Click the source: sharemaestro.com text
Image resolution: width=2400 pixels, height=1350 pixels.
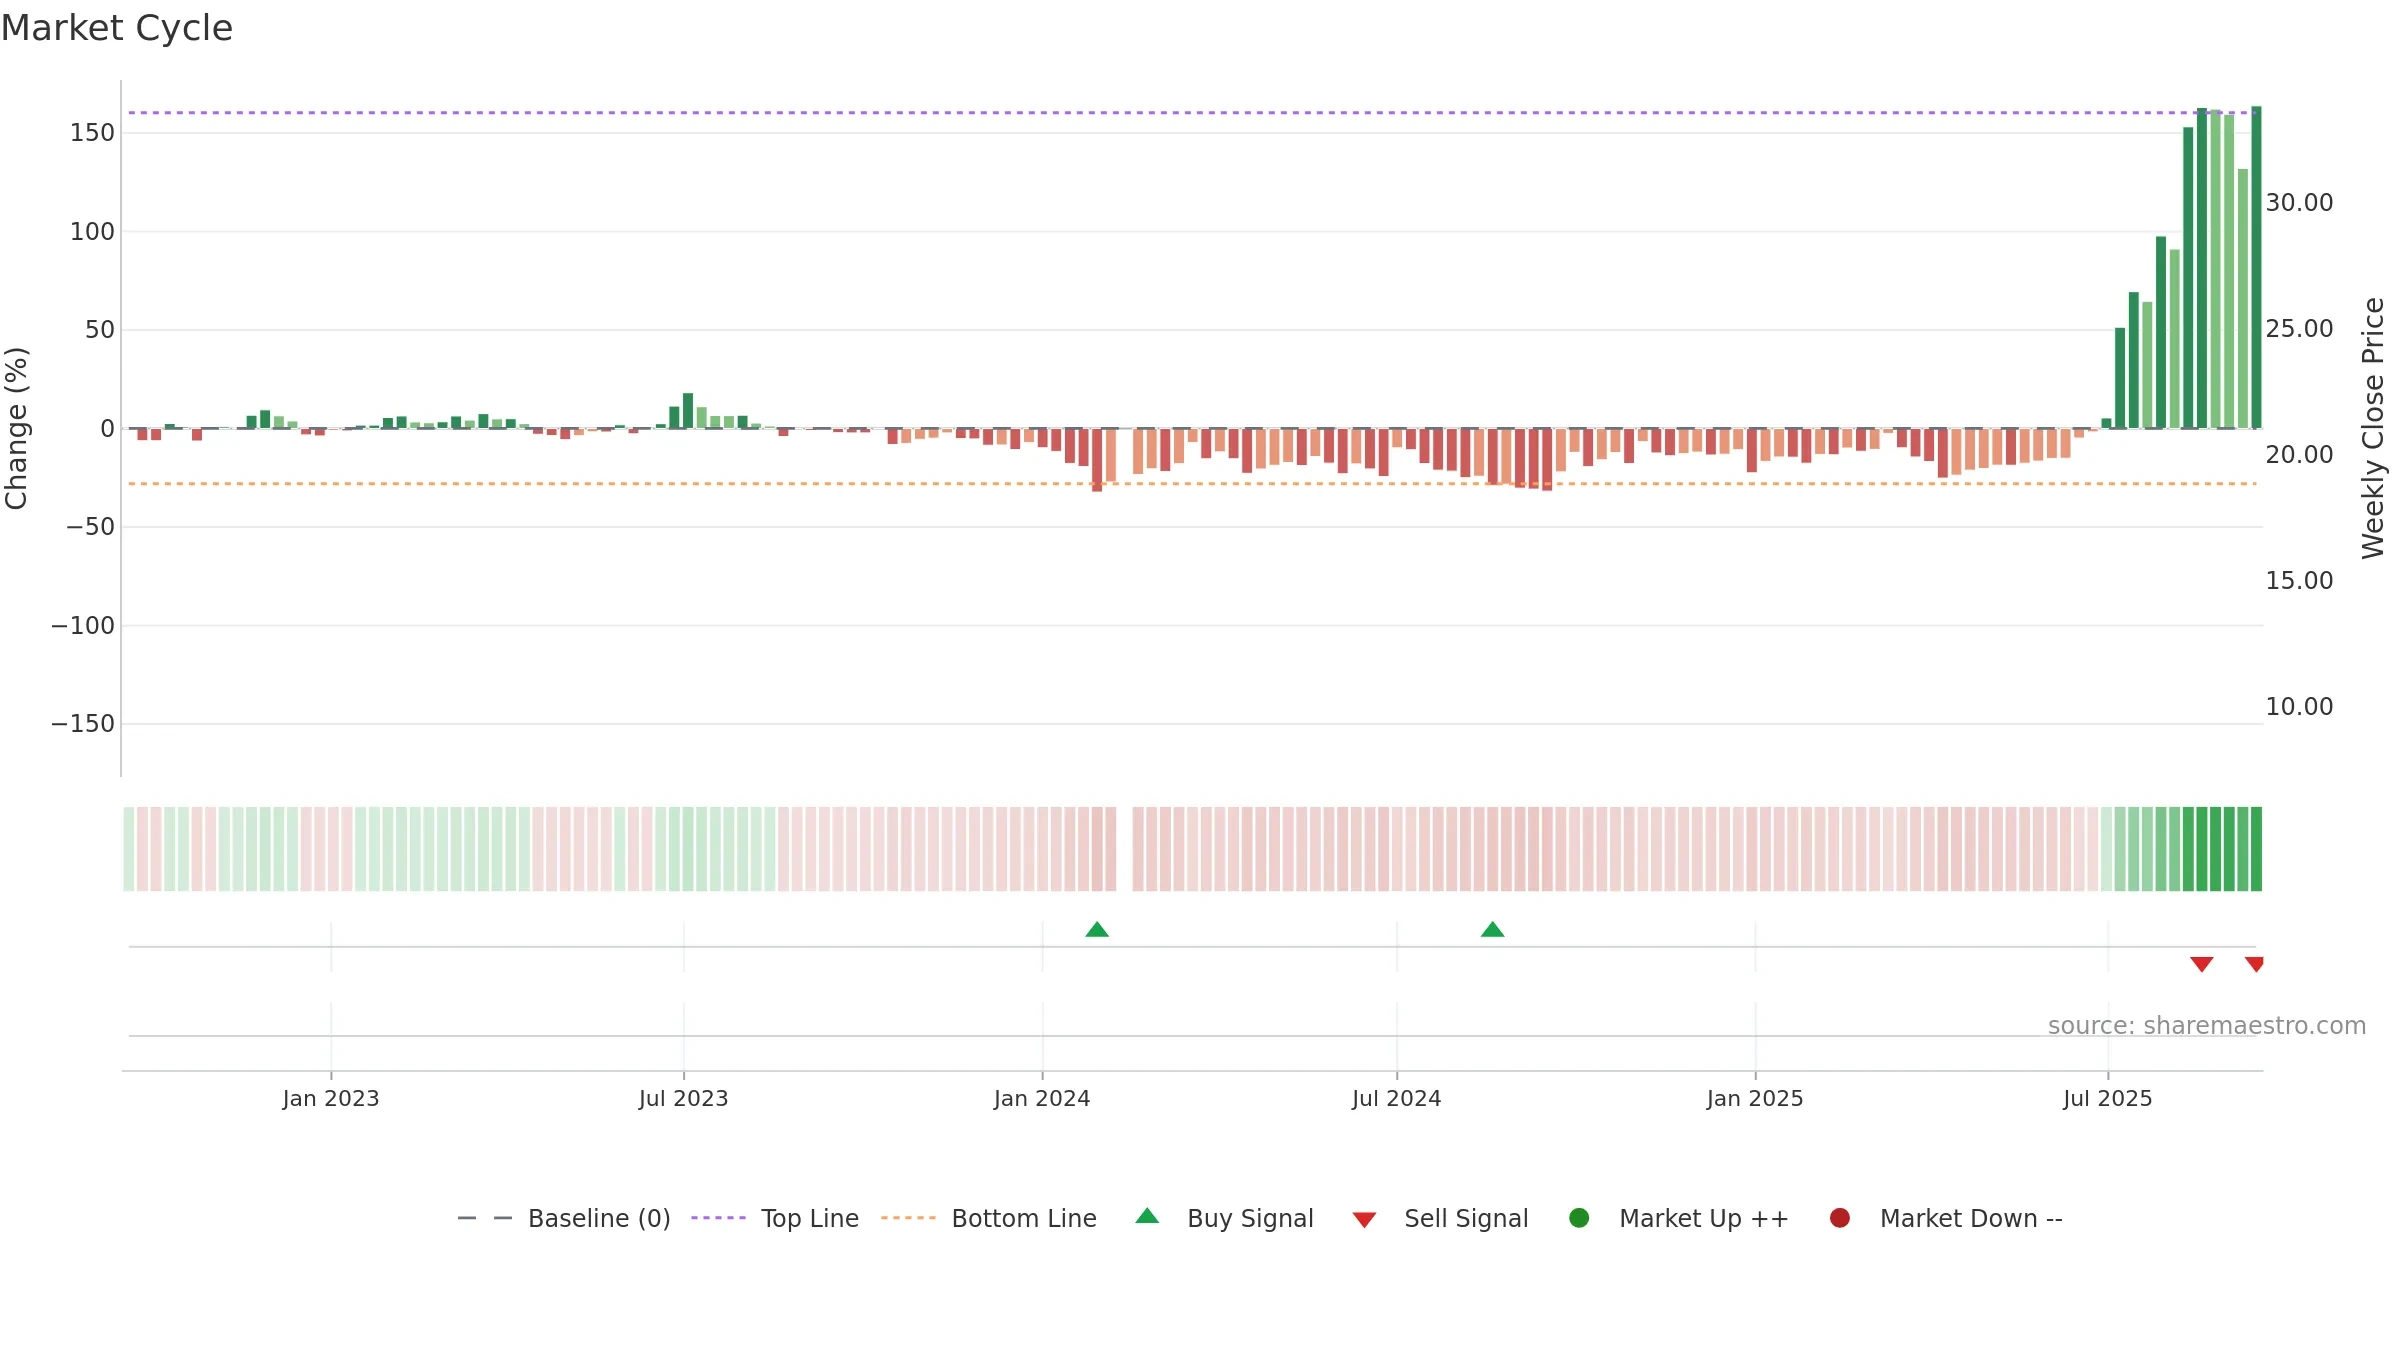coord(2207,1025)
